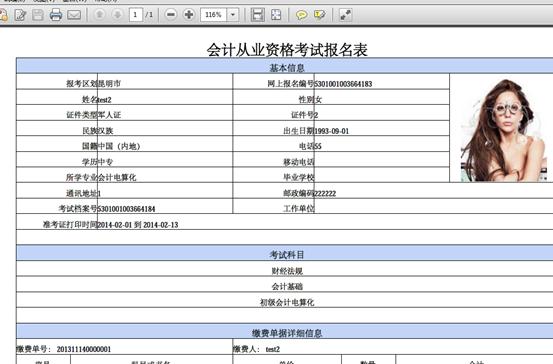Click the 缴费单据详细信息 section header
Image resolution: width=553 pixels, height=364 pixels.
tap(286, 333)
